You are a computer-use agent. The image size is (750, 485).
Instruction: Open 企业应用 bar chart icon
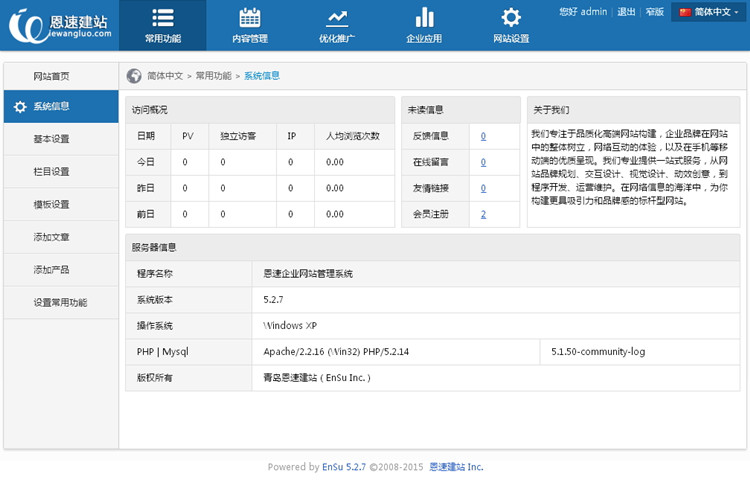point(424,17)
